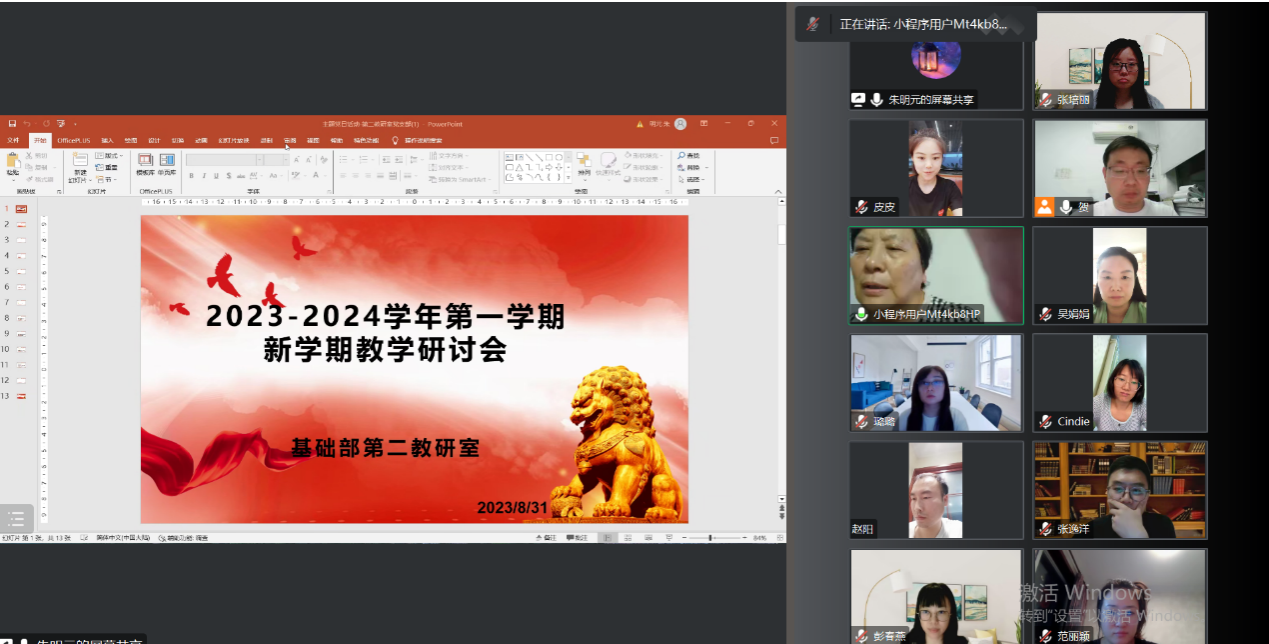
Task: Click the New Slide icon
Action: [x=80, y=162]
